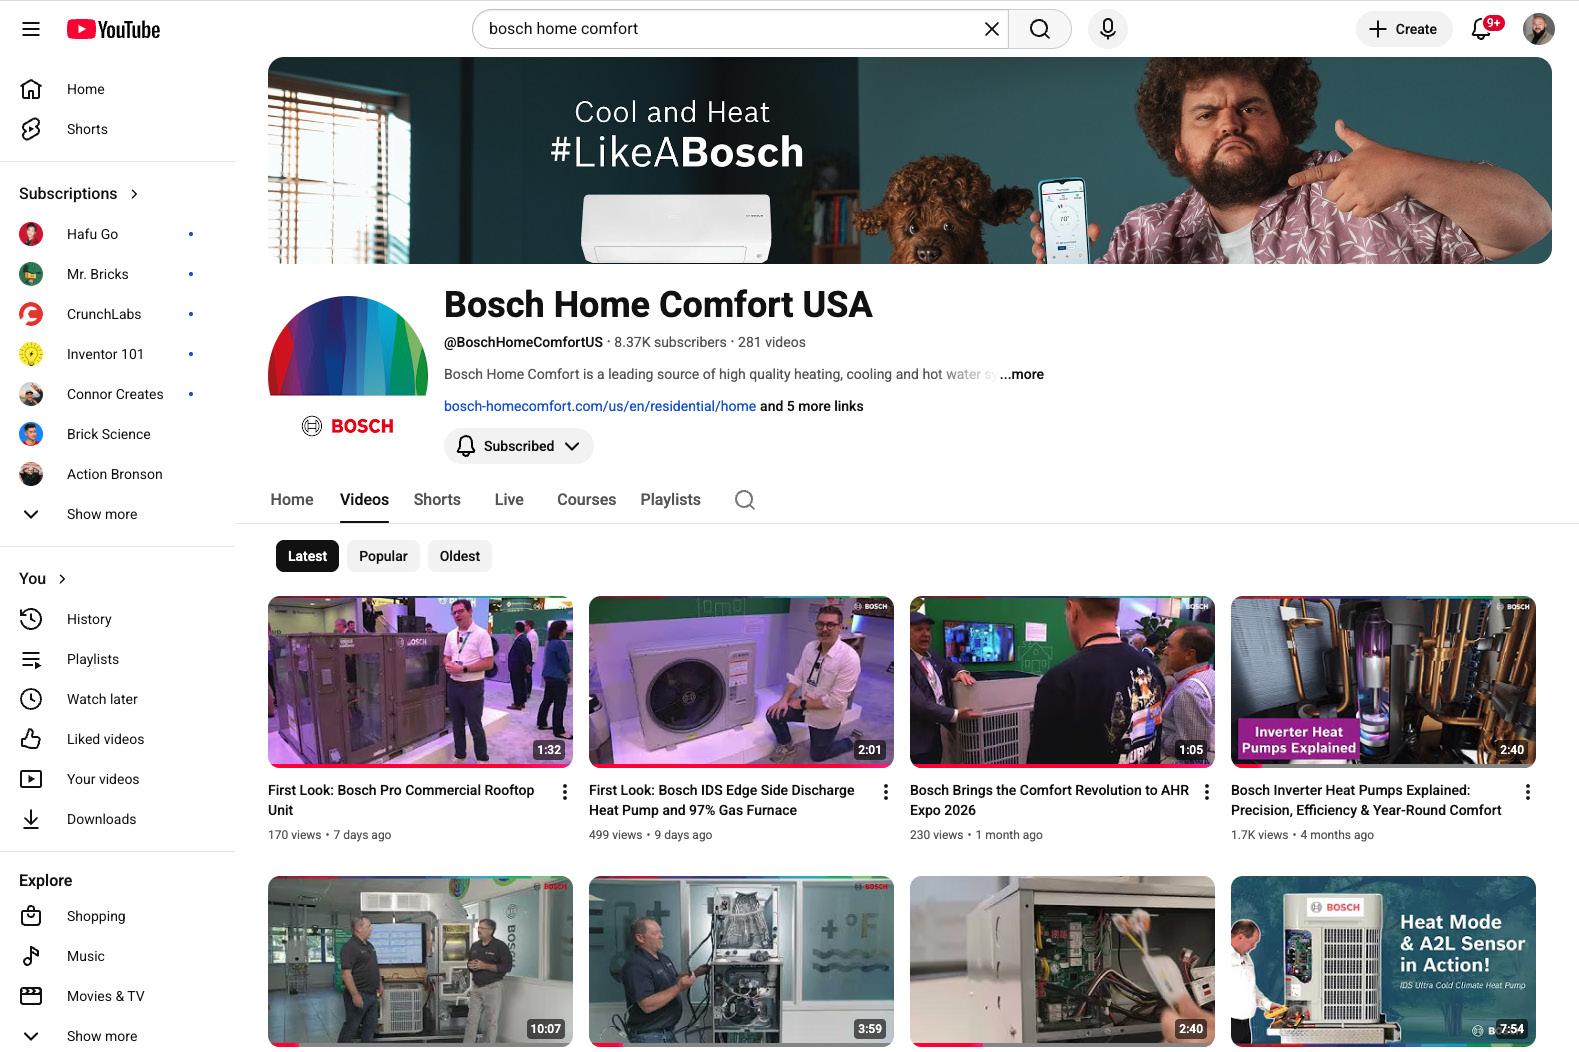Viewport: 1579px width, 1052px height.
Task: Open Downloads
Action: (x=118, y=819)
